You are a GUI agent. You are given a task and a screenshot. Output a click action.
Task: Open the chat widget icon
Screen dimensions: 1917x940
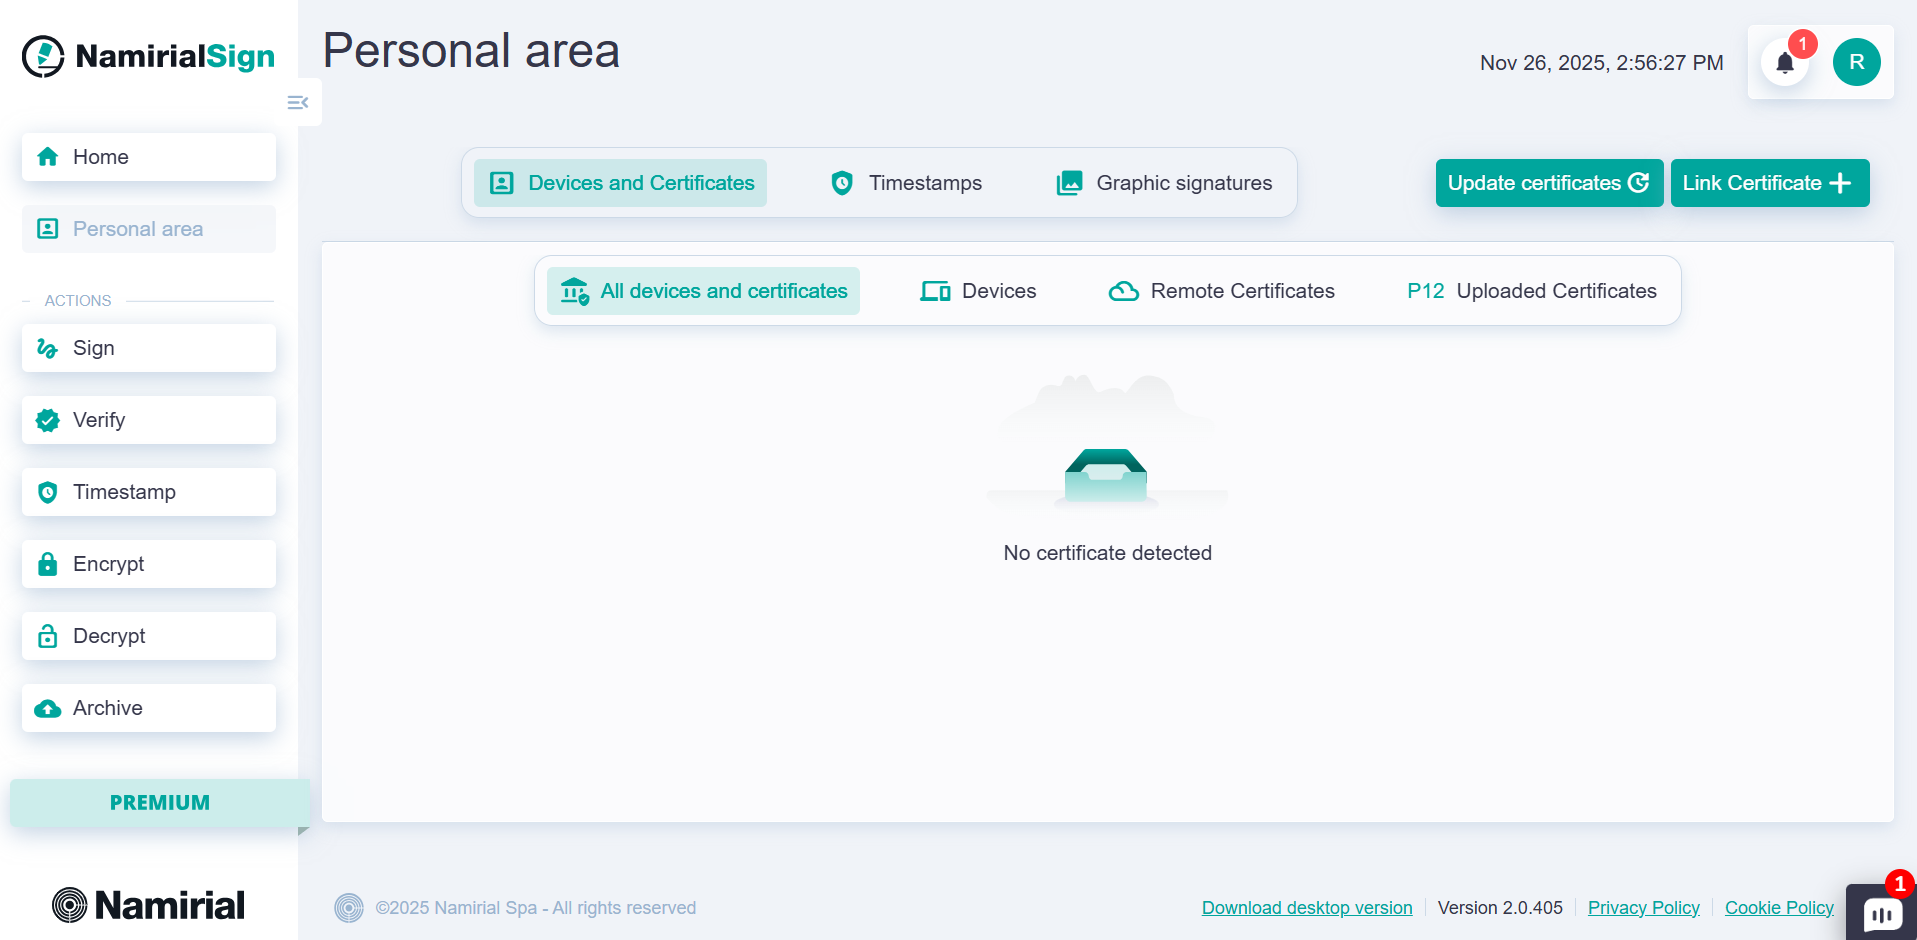pos(1882,914)
